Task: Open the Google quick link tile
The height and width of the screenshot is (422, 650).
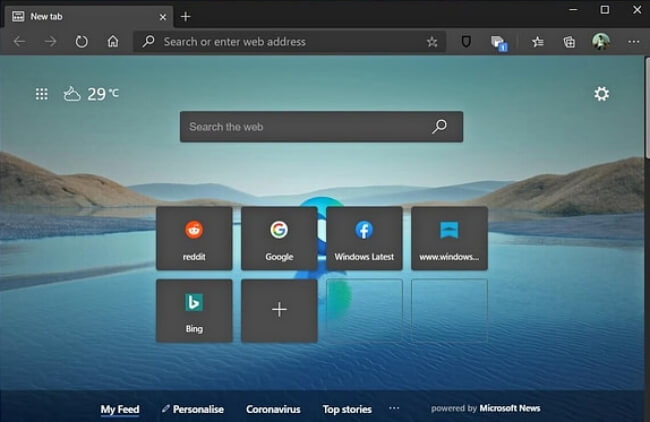Action: click(279, 238)
